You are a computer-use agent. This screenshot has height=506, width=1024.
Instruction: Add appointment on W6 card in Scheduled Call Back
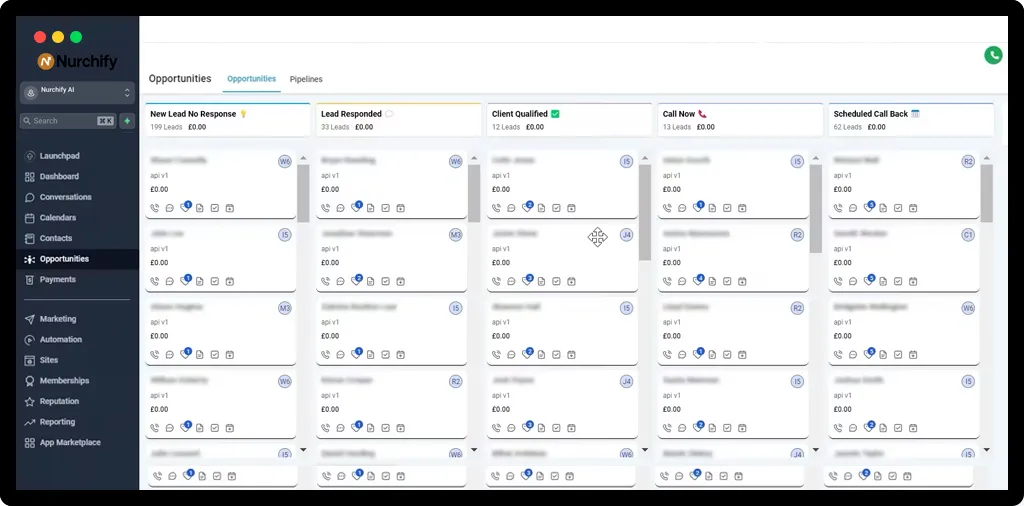click(914, 355)
